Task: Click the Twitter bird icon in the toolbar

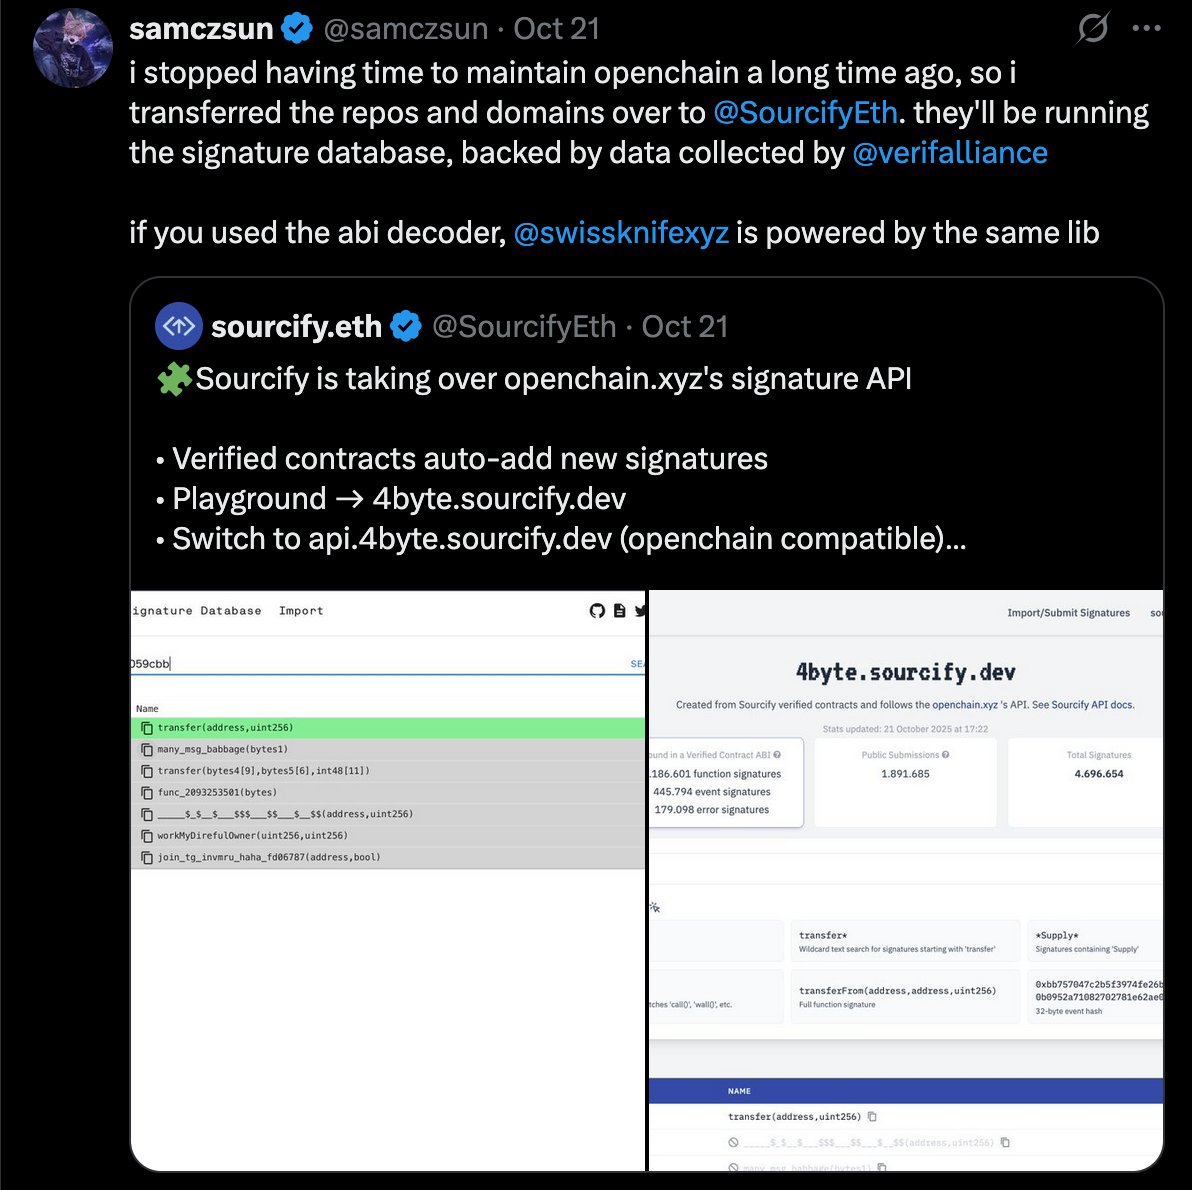Action: click(640, 611)
